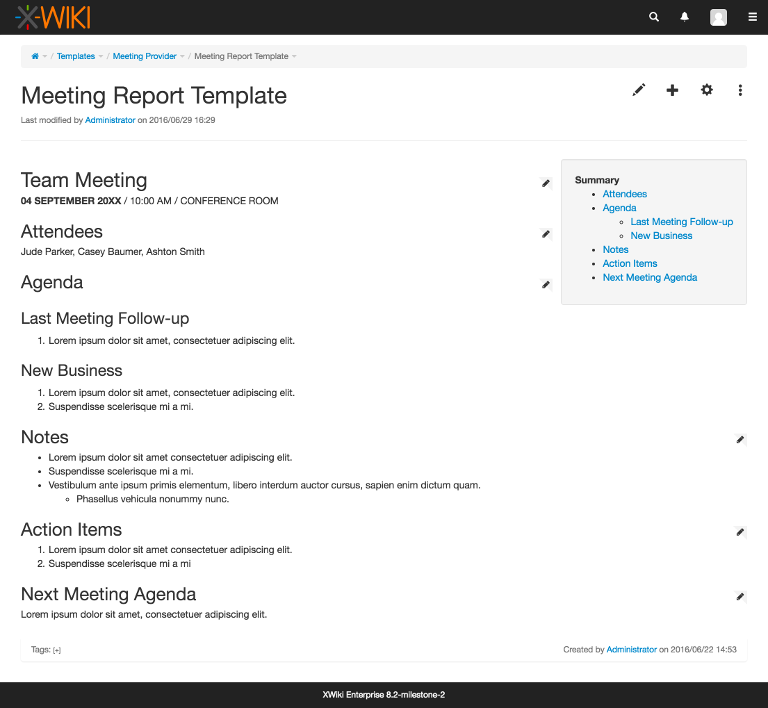
Task: Edit the Attendees section via pencil
Action: coord(546,234)
